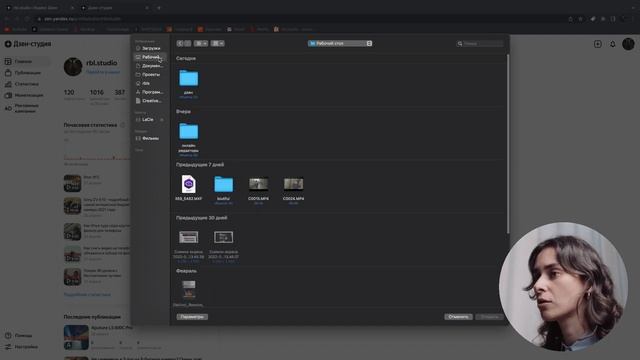Select the C0015.MP4 video thumbnail
The width and height of the screenshot is (640, 360).
click(x=259, y=184)
